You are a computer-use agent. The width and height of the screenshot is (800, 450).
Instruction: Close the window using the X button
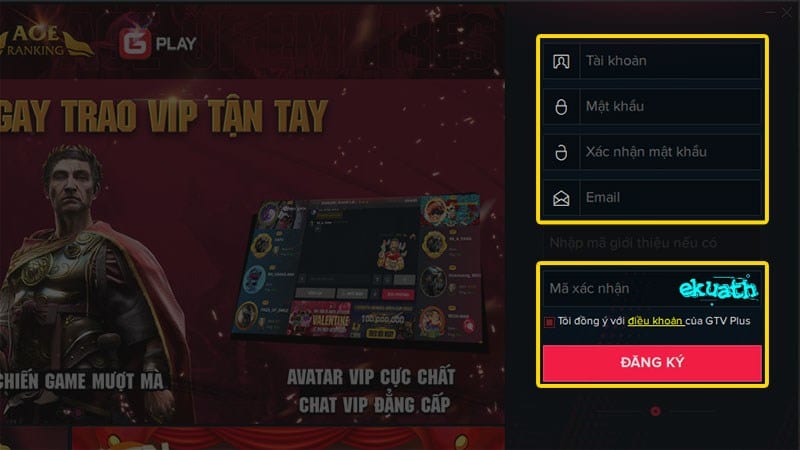point(786,13)
